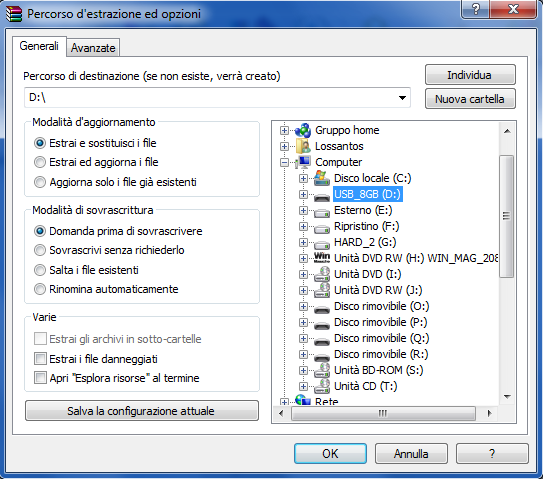
Task: Collapse the Computer tree node
Action: click(284, 162)
